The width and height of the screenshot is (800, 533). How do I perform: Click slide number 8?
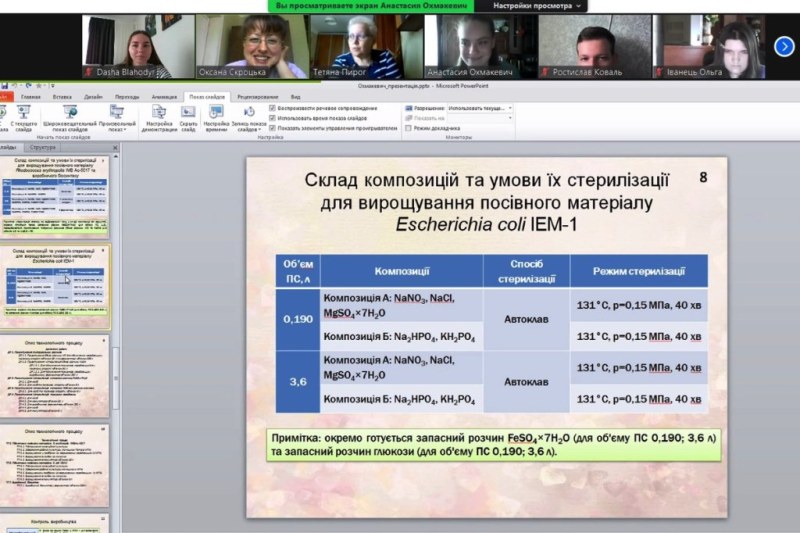[x=703, y=177]
